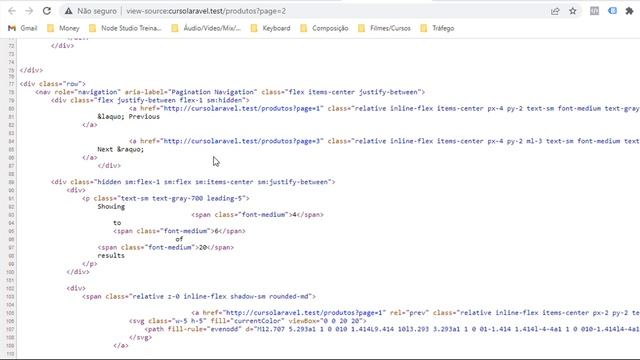Follow the produtos?page=1 link on line 80
Image resolution: width=640 pixels, height=360 pixels.
pos(243,109)
